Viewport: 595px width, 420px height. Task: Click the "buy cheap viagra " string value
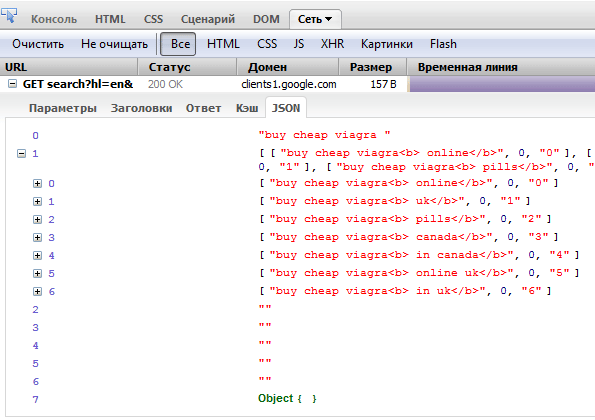324,135
